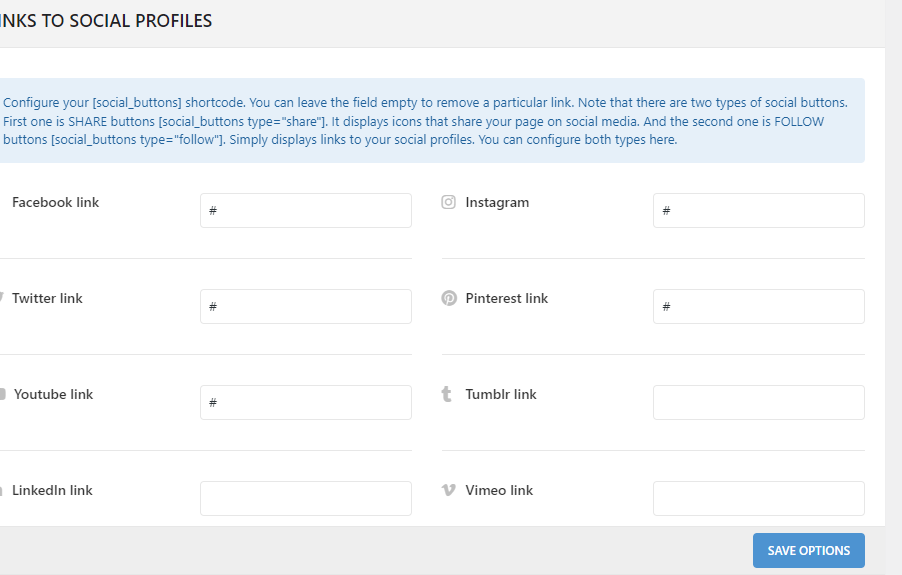
Task: Select the Twitter link text box
Action: pyautogui.click(x=305, y=307)
